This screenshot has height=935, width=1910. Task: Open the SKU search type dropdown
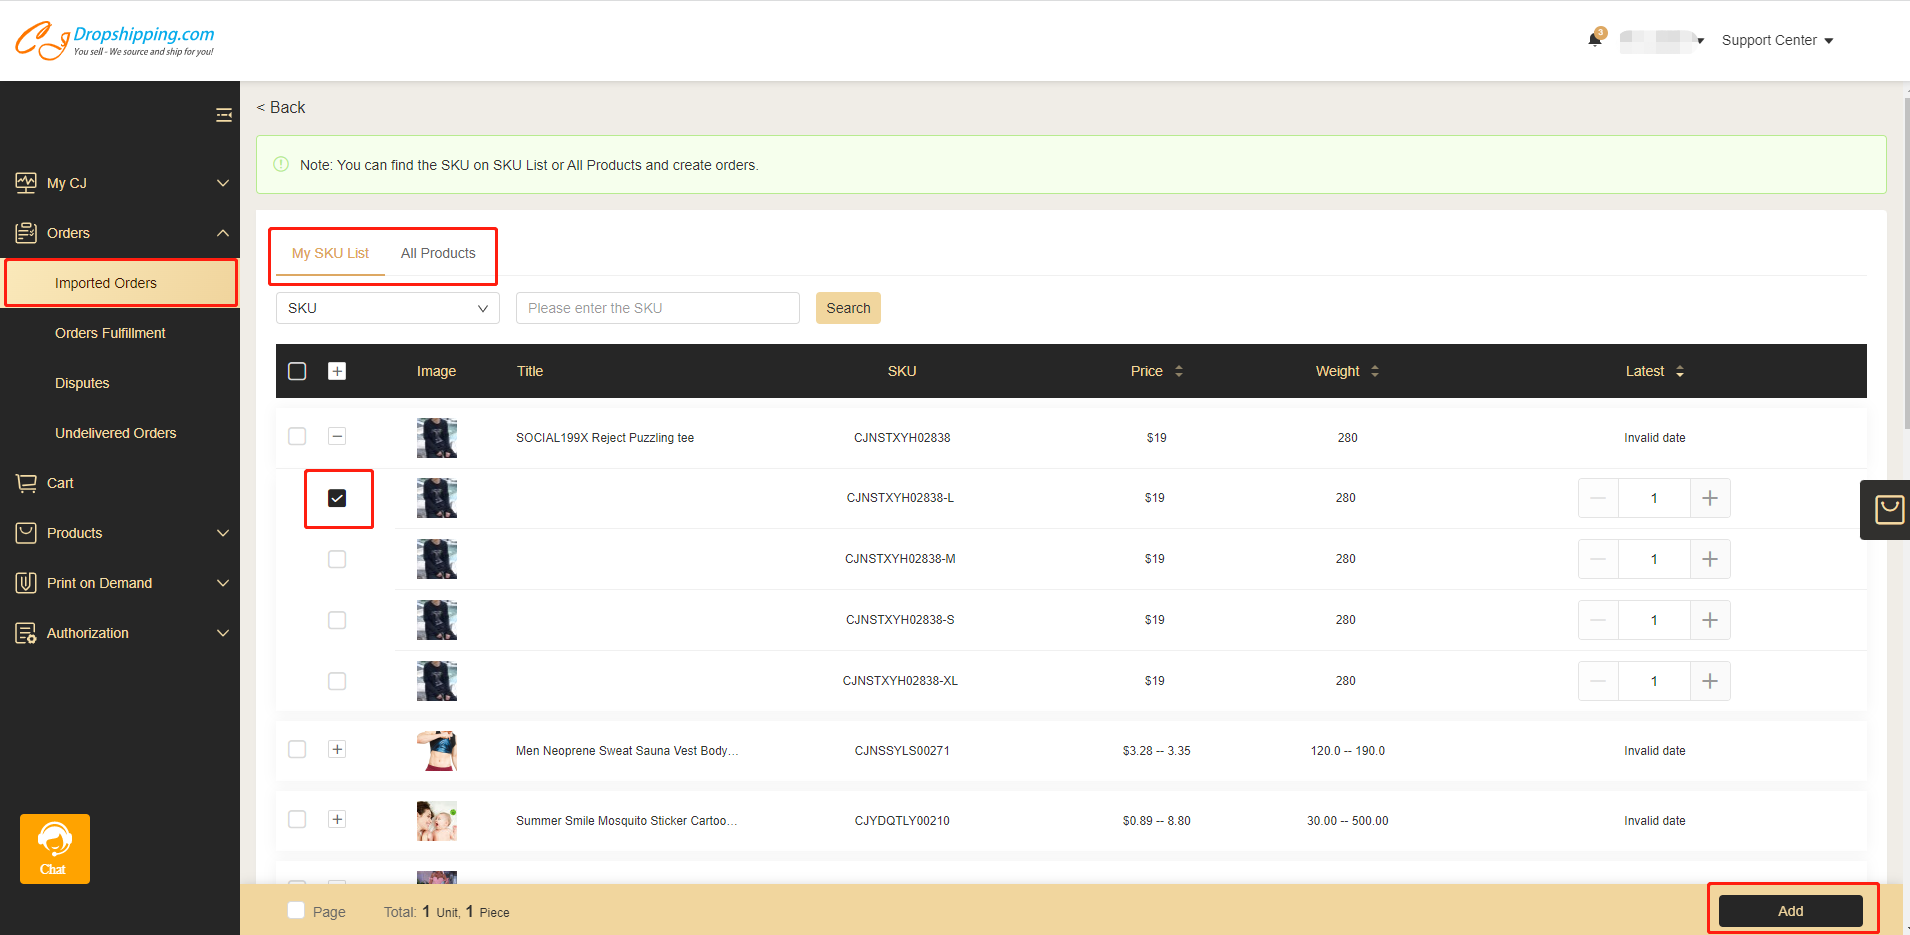[x=387, y=308]
